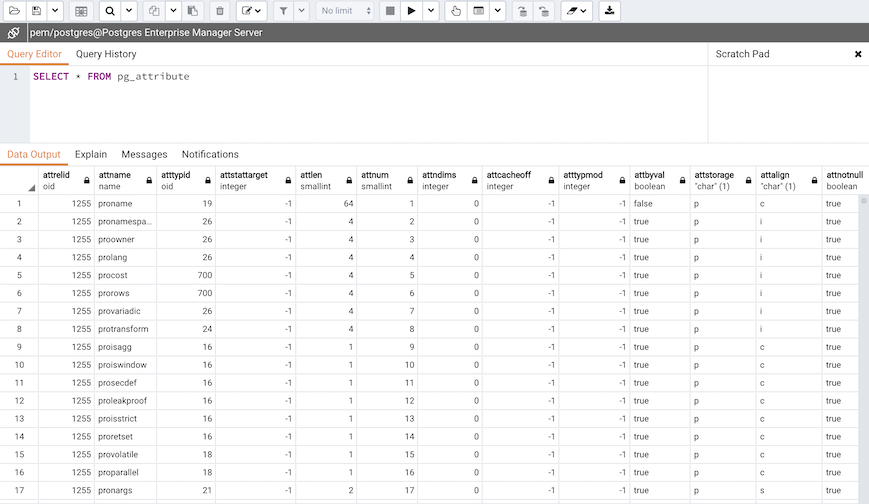The image size is (869, 504).
Task: Click the lock icon in attname header
Action: (x=149, y=180)
